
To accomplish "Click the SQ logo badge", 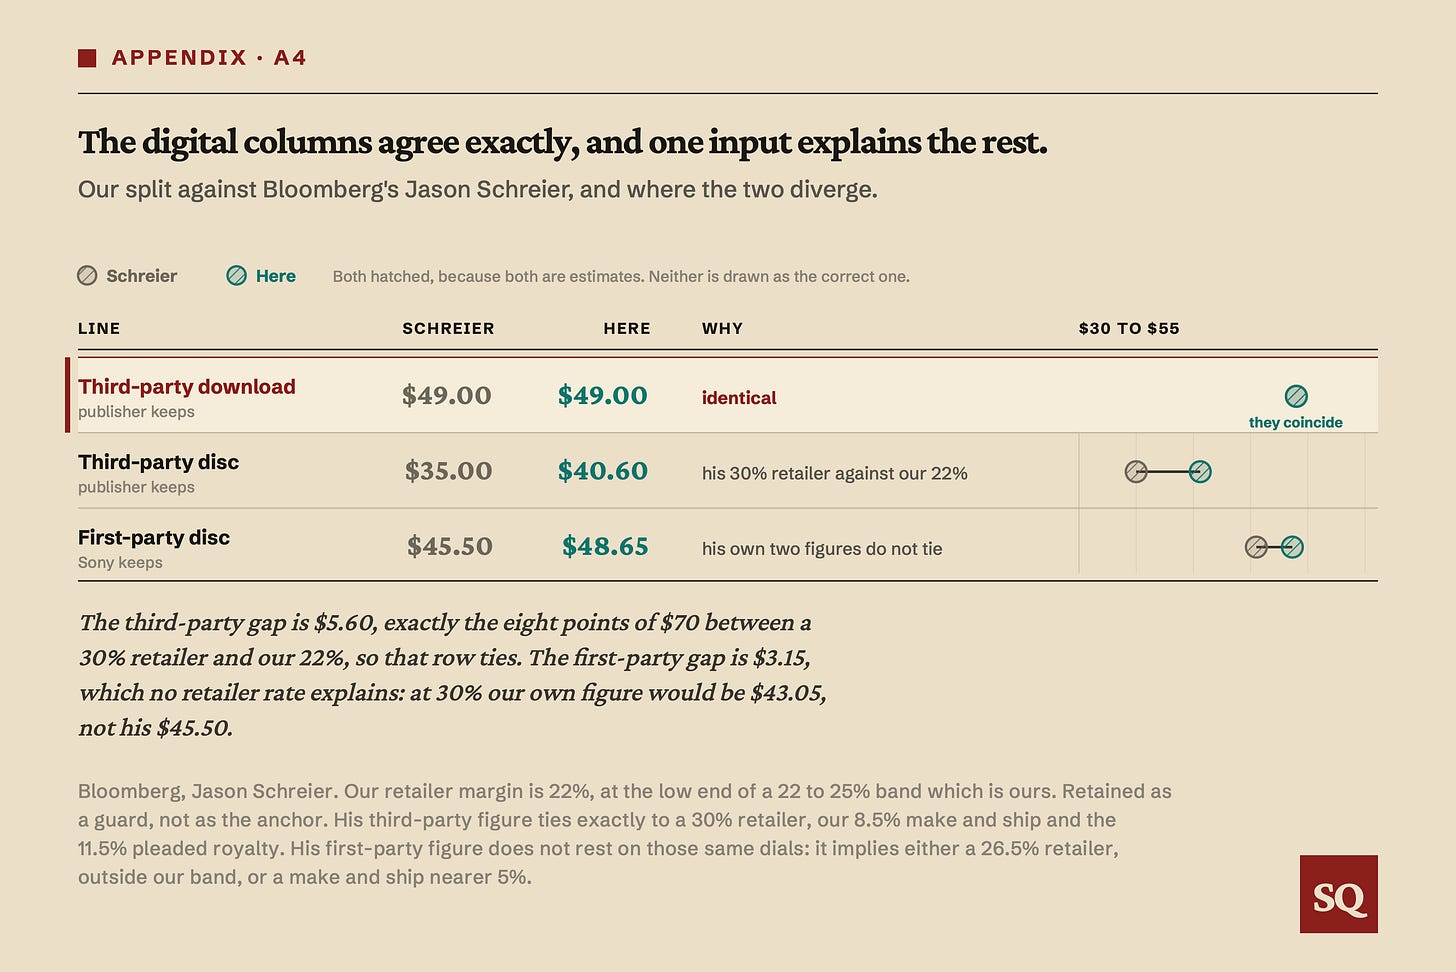I will tap(1338, 894).
